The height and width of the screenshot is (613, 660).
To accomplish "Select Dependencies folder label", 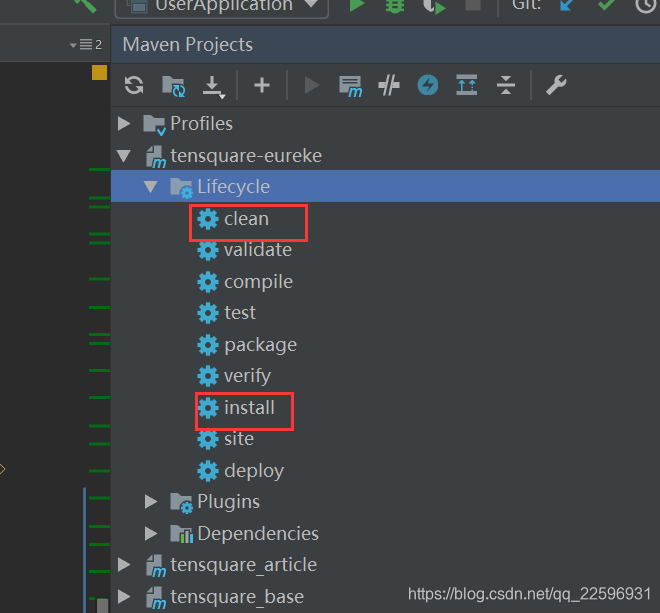I will pyautogui.click(x=258, y=533).
